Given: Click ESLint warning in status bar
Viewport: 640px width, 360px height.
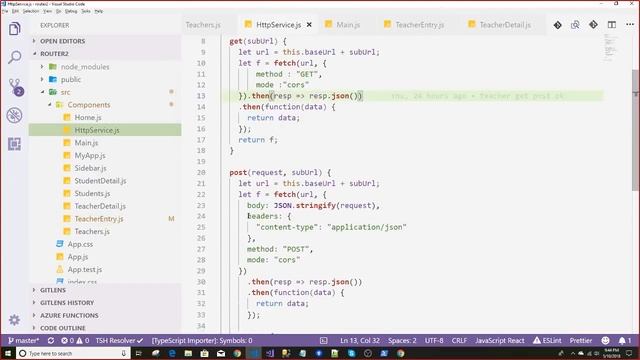Looking at the screenshot, I should (x=547, y=340).
